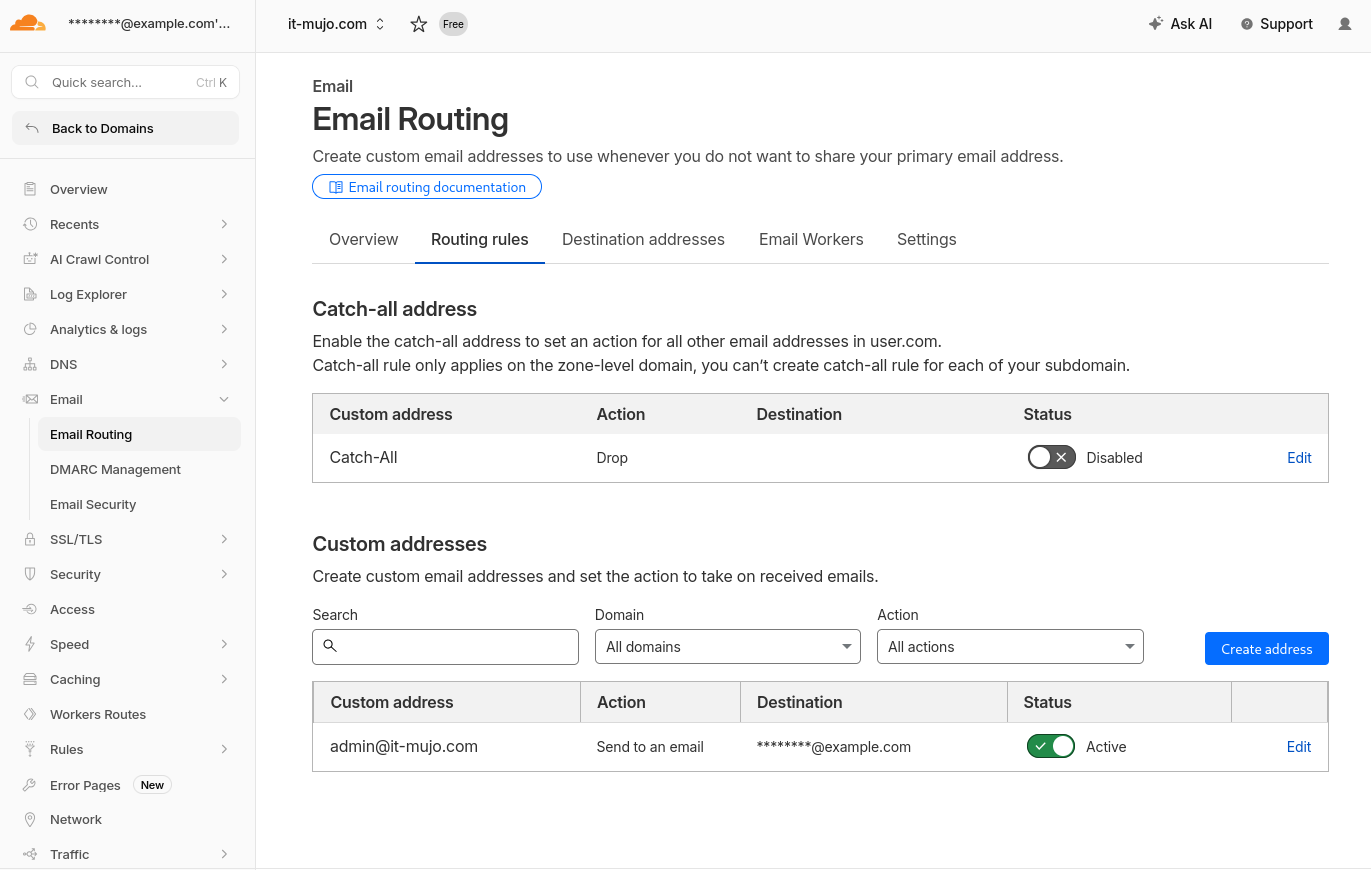Open the Support menu label

pos(1286,24)
